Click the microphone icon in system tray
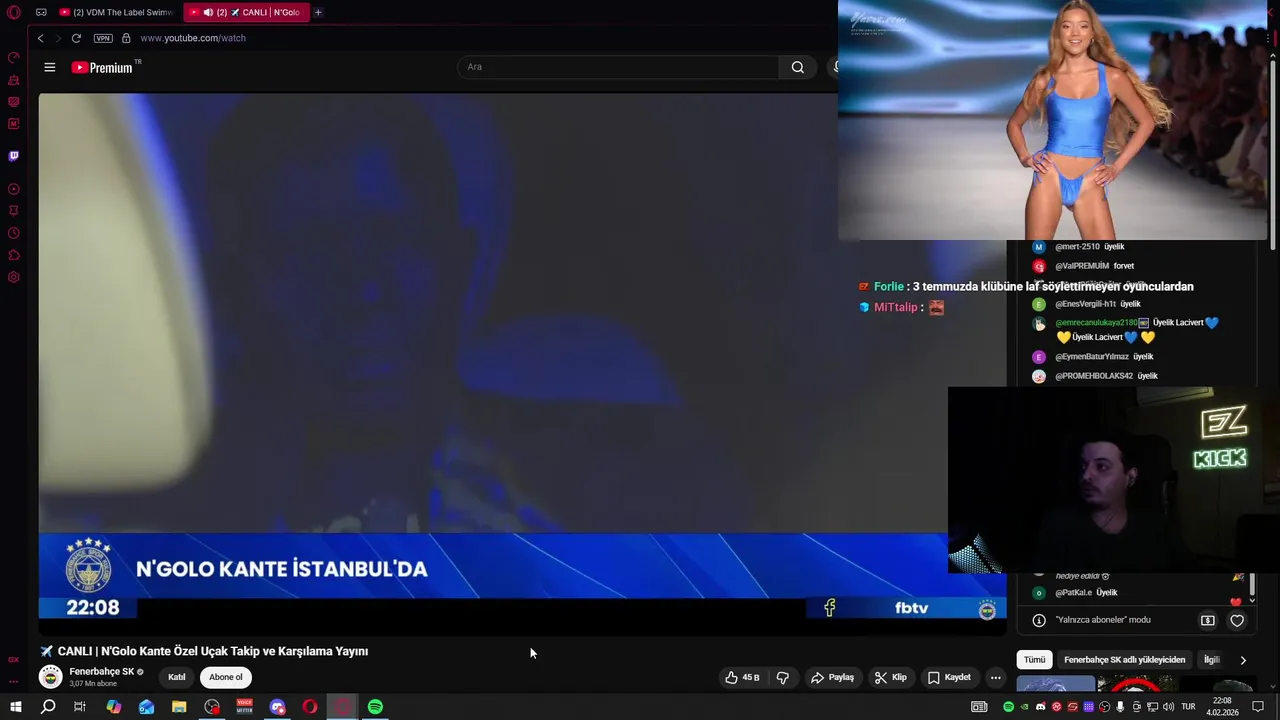Screen dimensions: 1280x720 click(x=1120, y=707)
